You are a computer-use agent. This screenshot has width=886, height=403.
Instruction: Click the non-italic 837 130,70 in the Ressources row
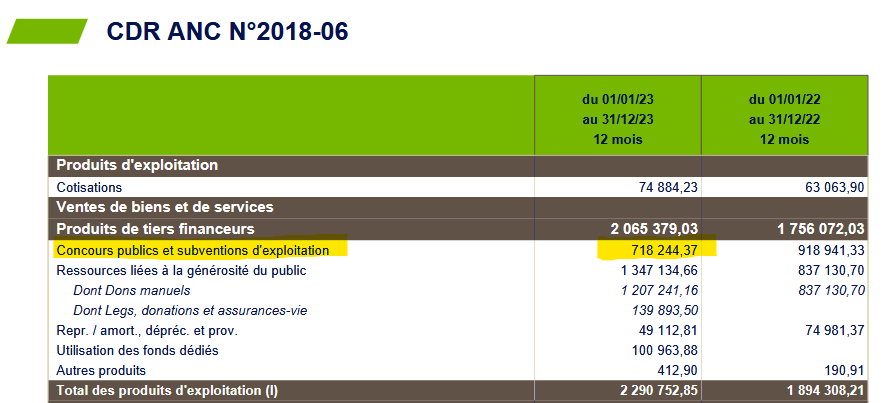click(x=831, y=271)
